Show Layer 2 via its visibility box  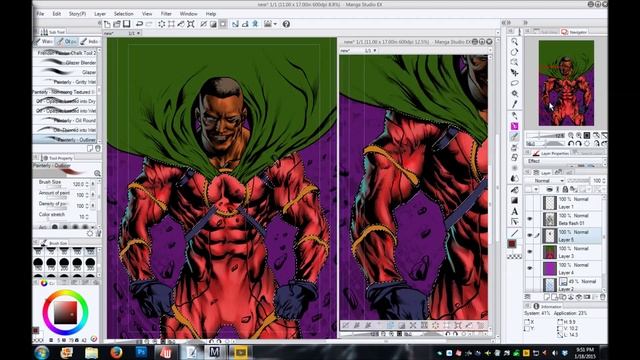[530, 284]
